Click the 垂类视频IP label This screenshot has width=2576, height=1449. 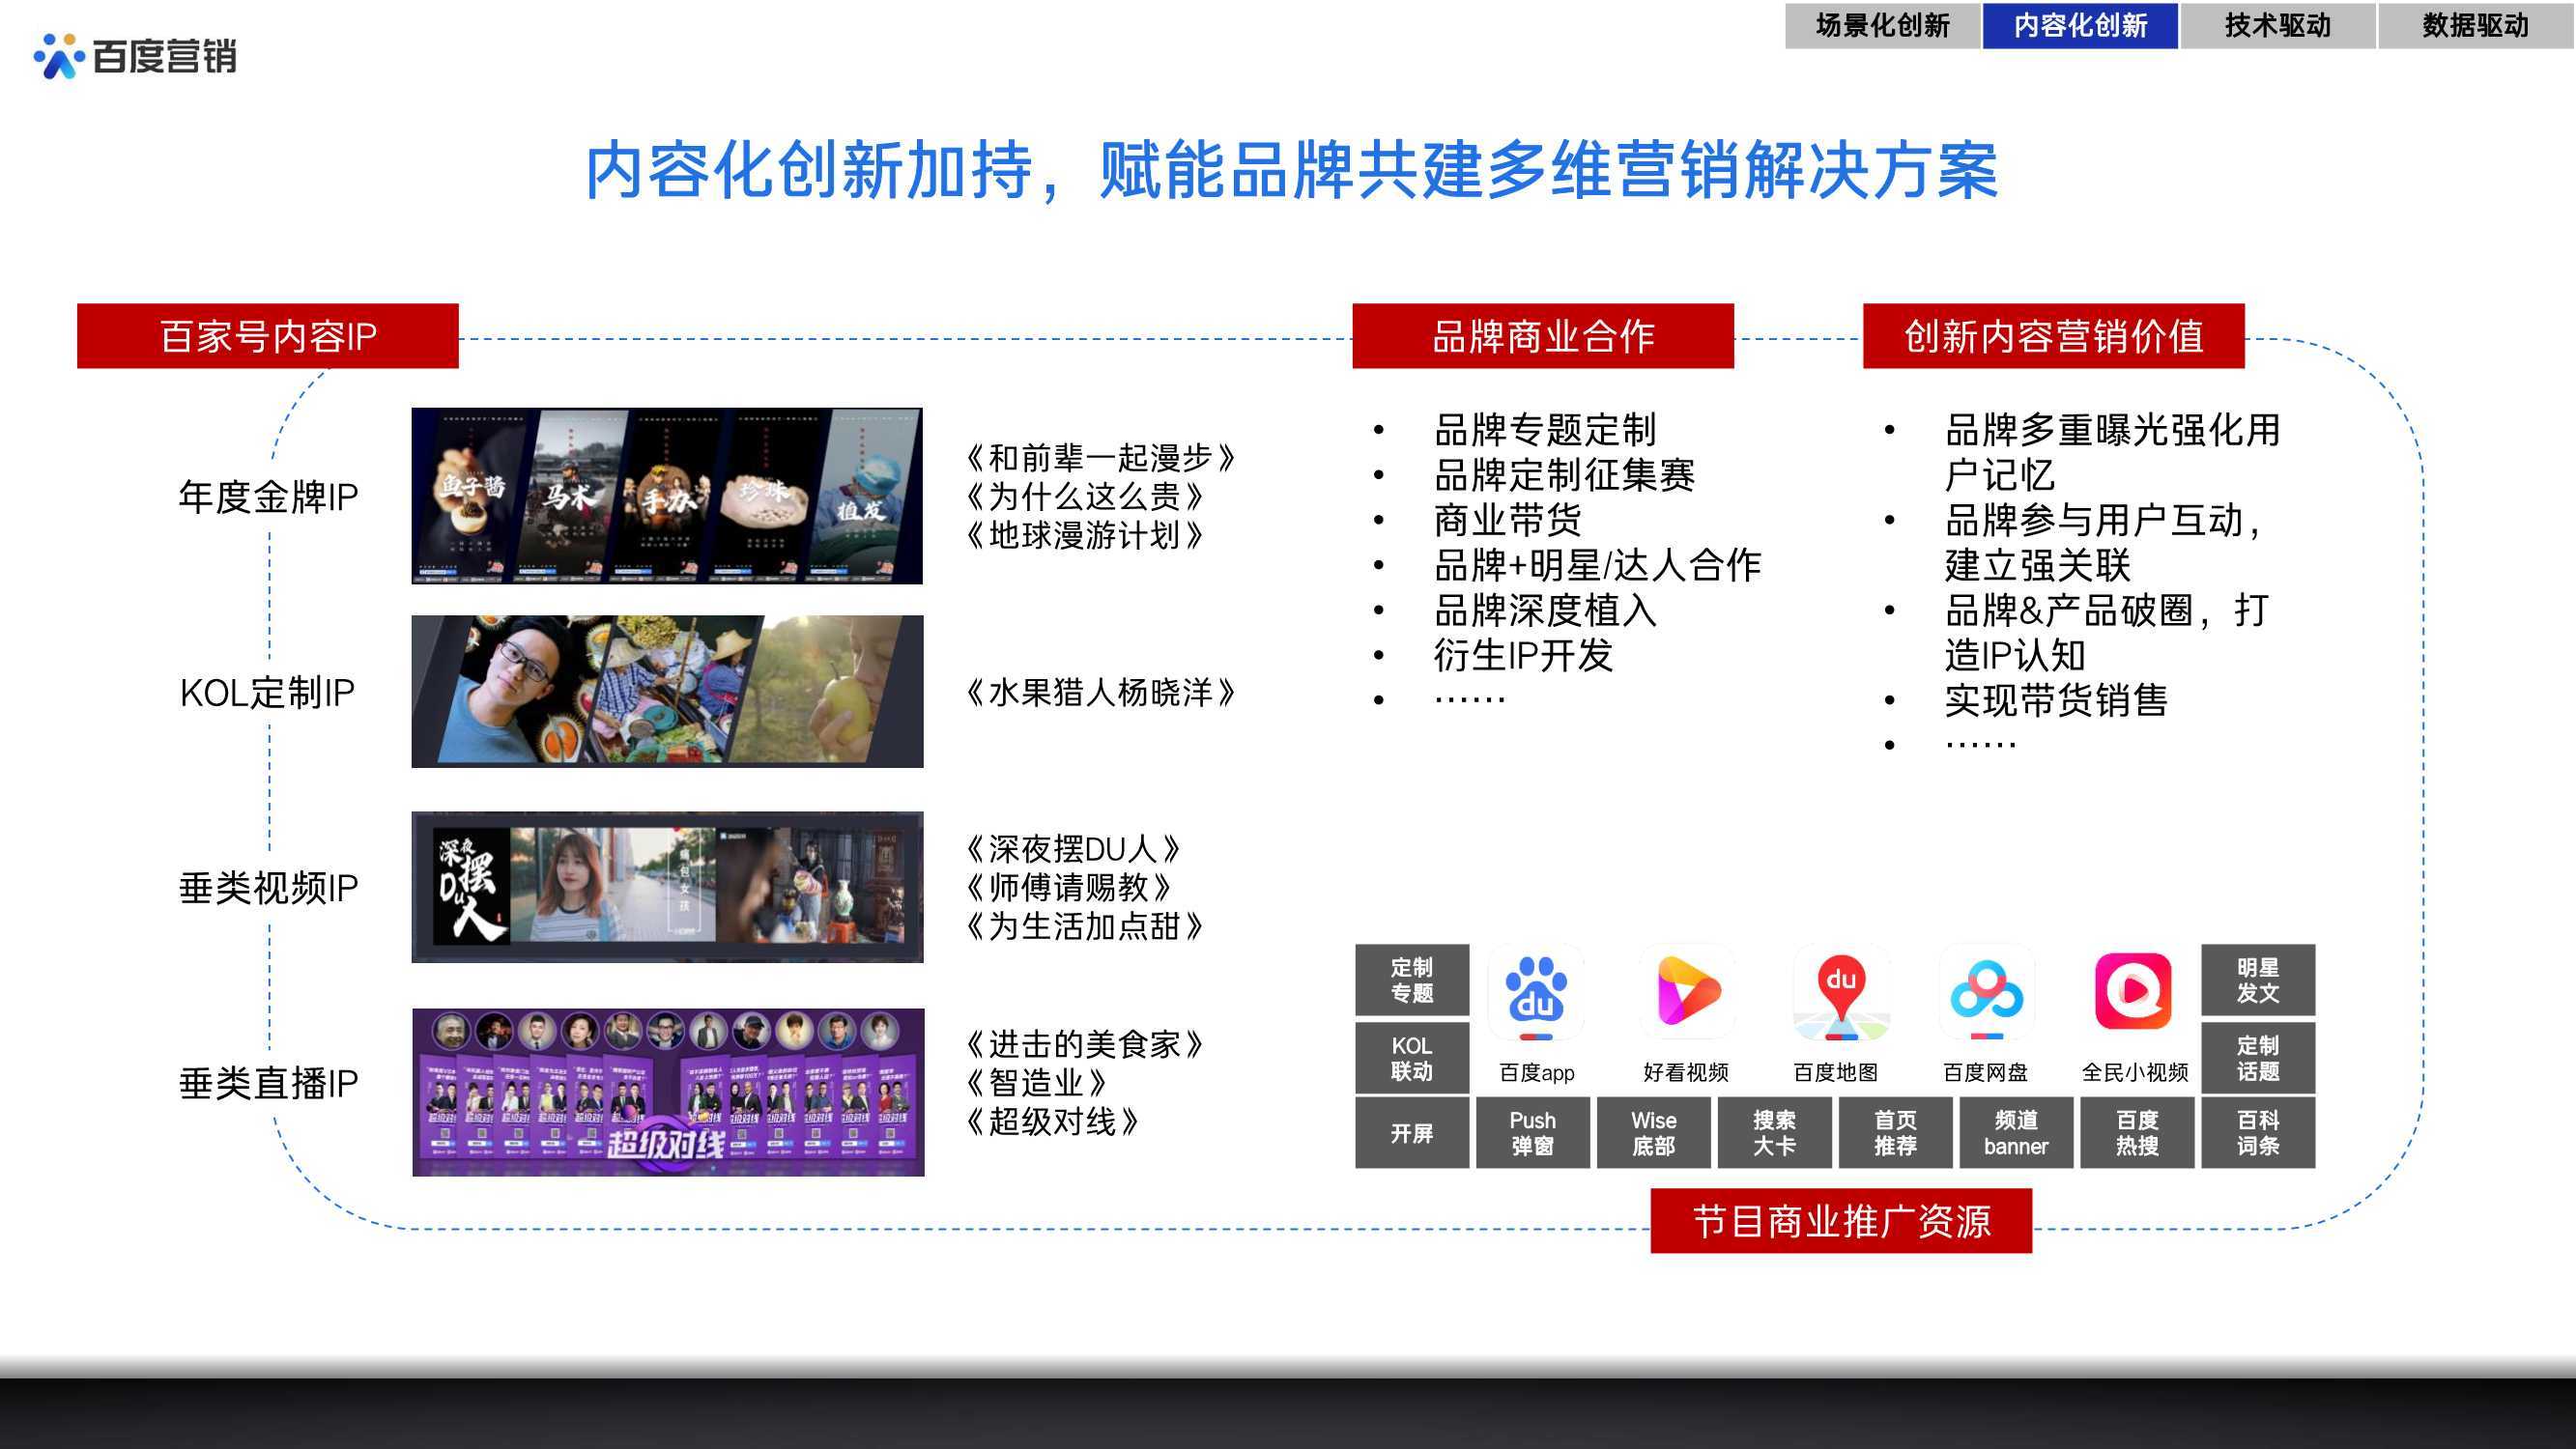(268, 888)
